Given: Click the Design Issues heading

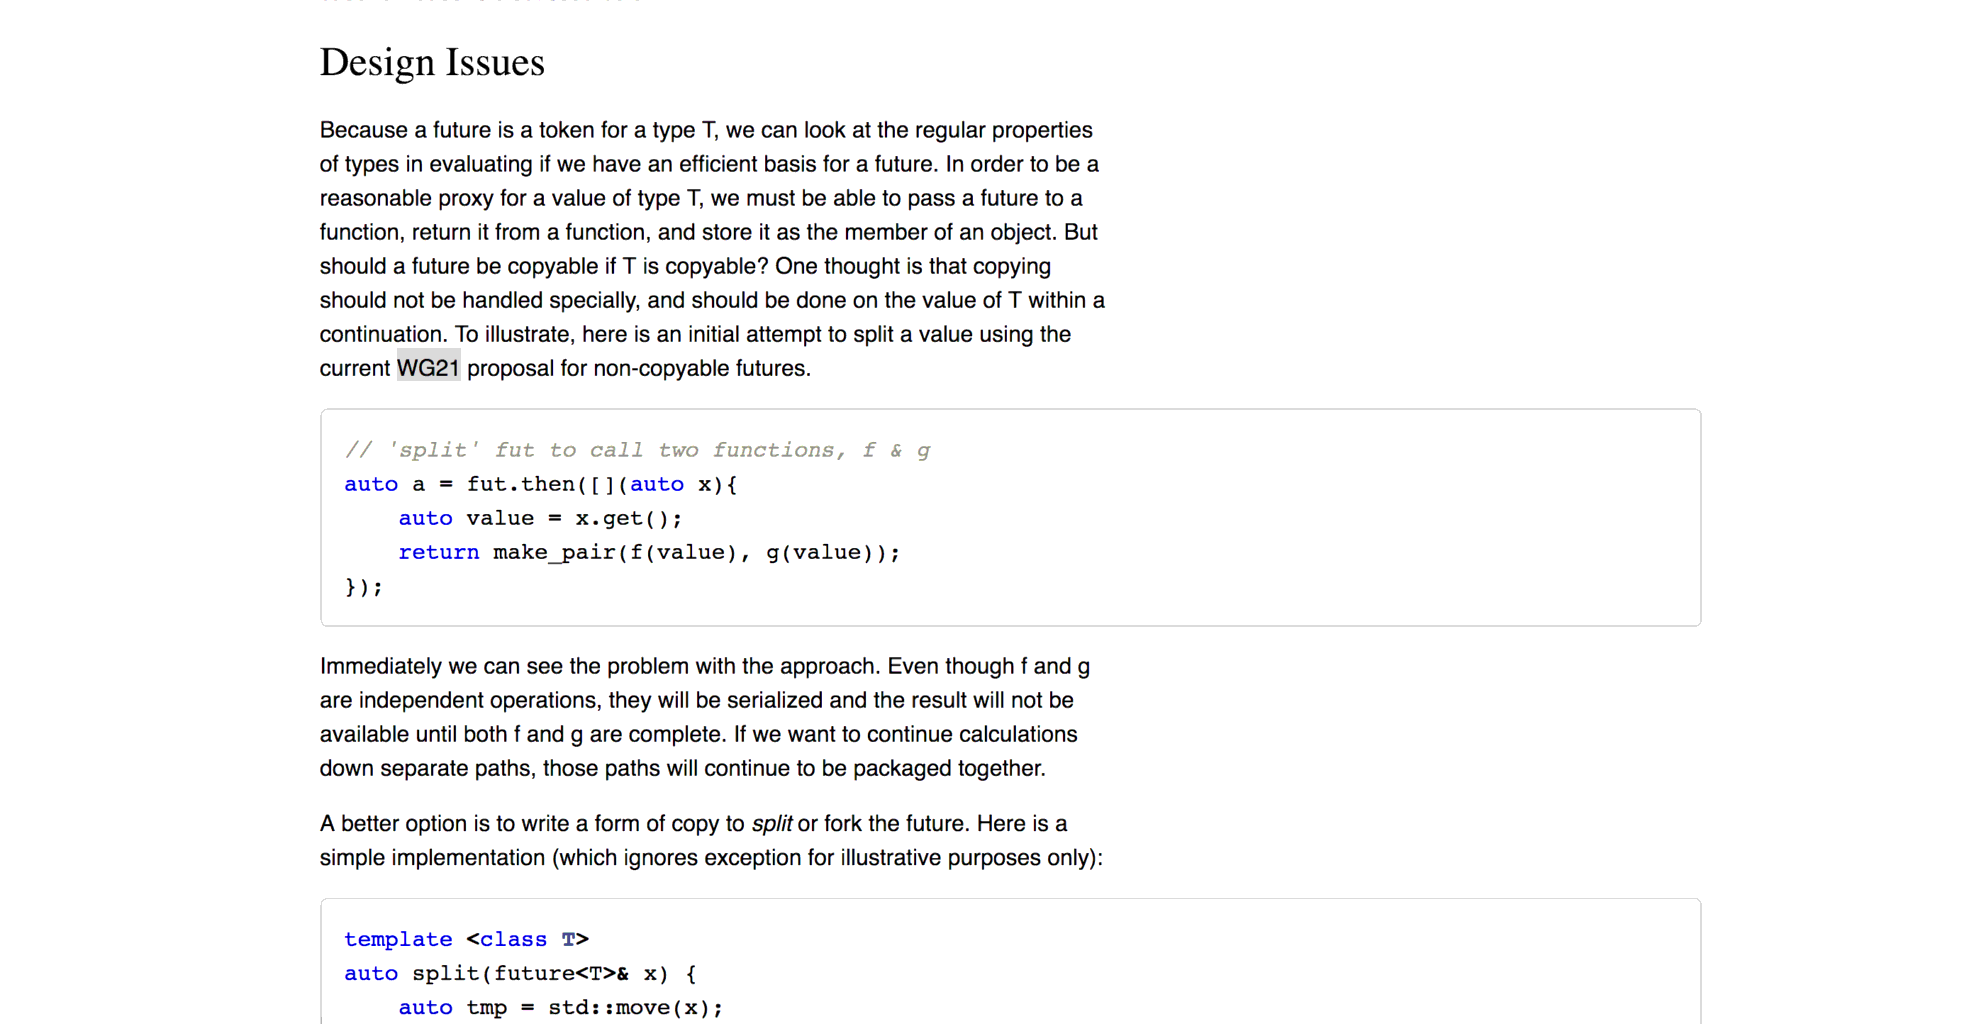Looking at the screenshot, I should [x=432, y=62].
